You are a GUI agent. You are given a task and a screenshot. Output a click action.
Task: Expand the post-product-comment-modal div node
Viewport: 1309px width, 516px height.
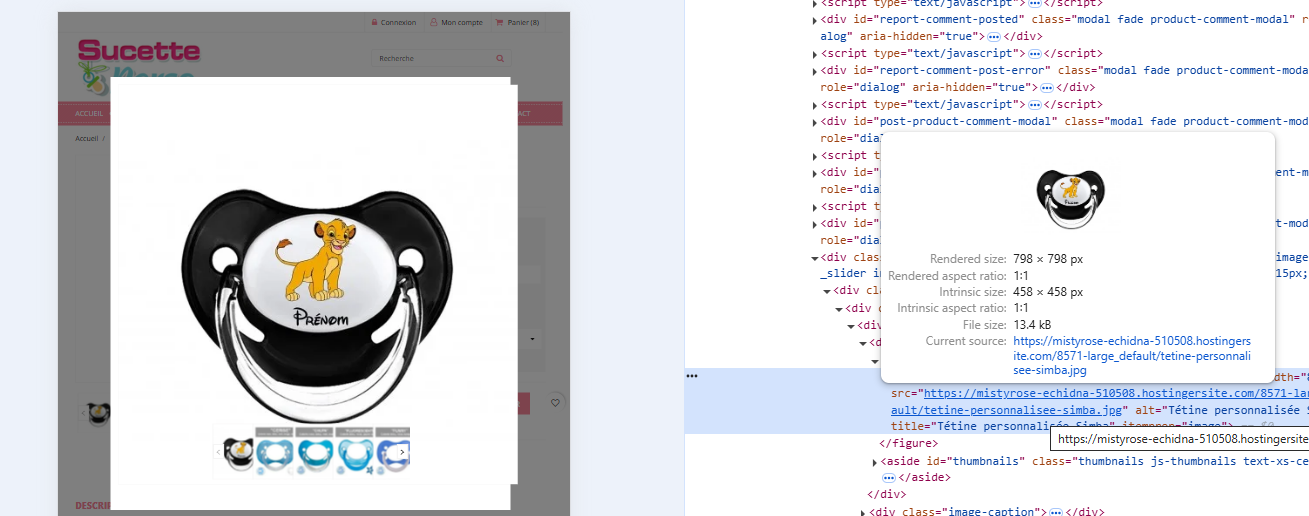coord(814,121)
